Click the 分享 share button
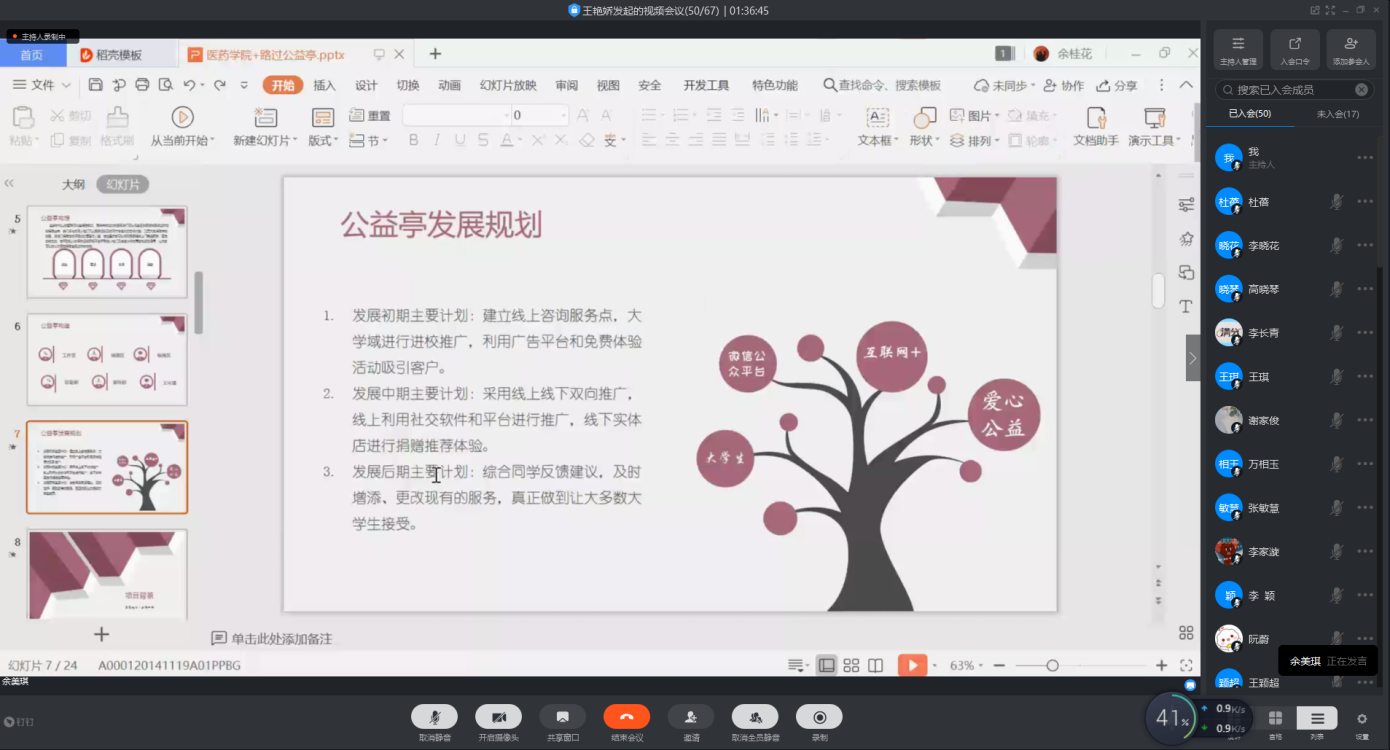This screenshot has width=1390, height=750. [x=1117, y=85]
